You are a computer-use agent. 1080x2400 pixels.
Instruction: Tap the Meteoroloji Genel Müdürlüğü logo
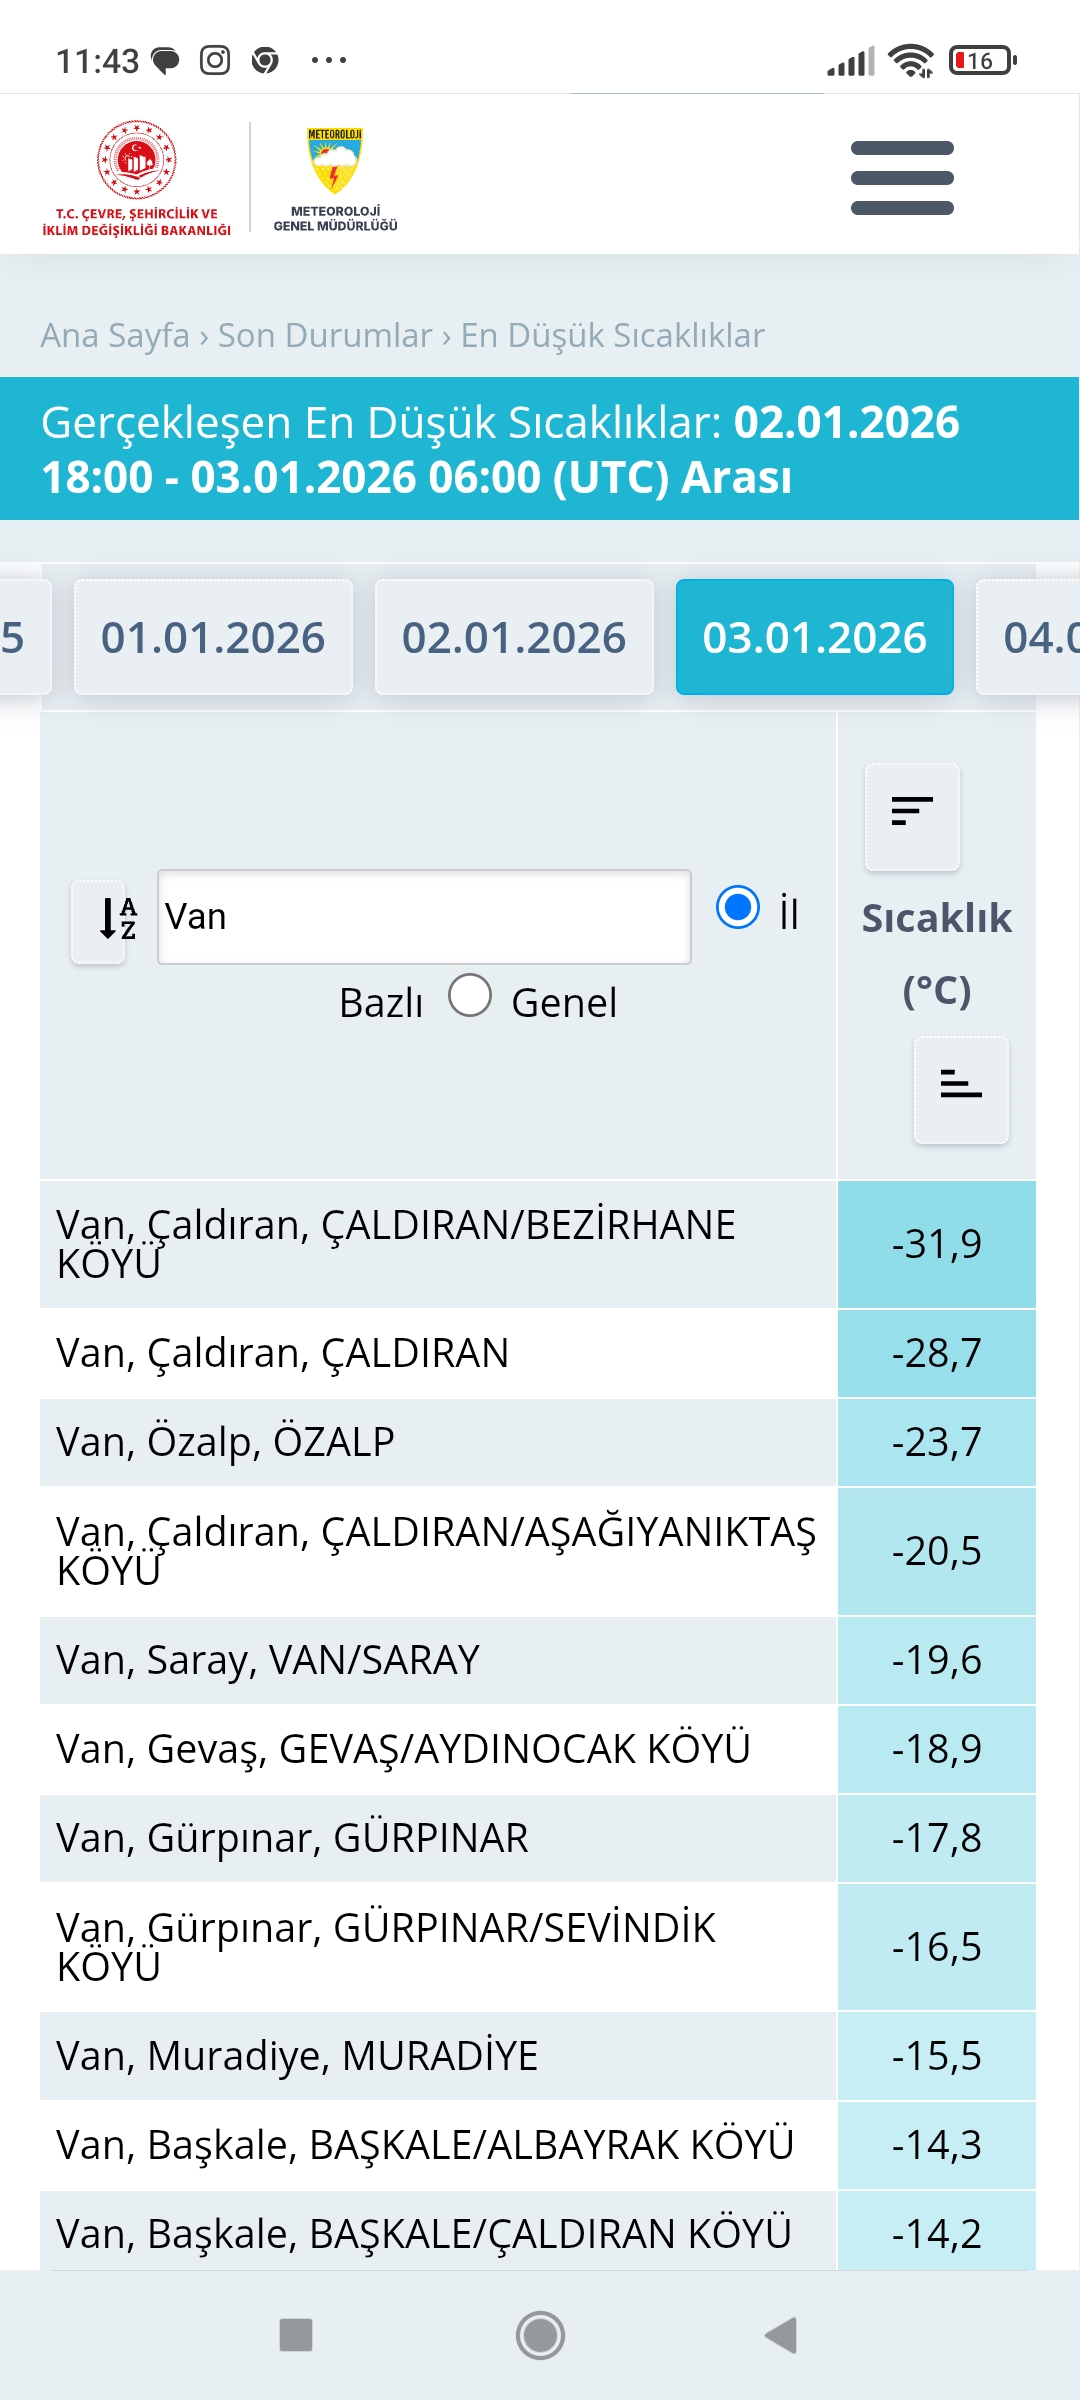tap(335, 178)
